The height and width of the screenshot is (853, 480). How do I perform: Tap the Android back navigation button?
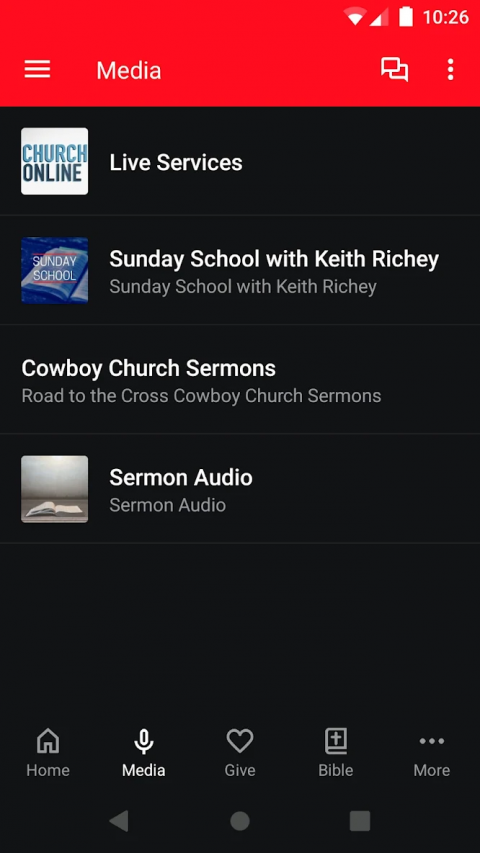tap(119, 820)
